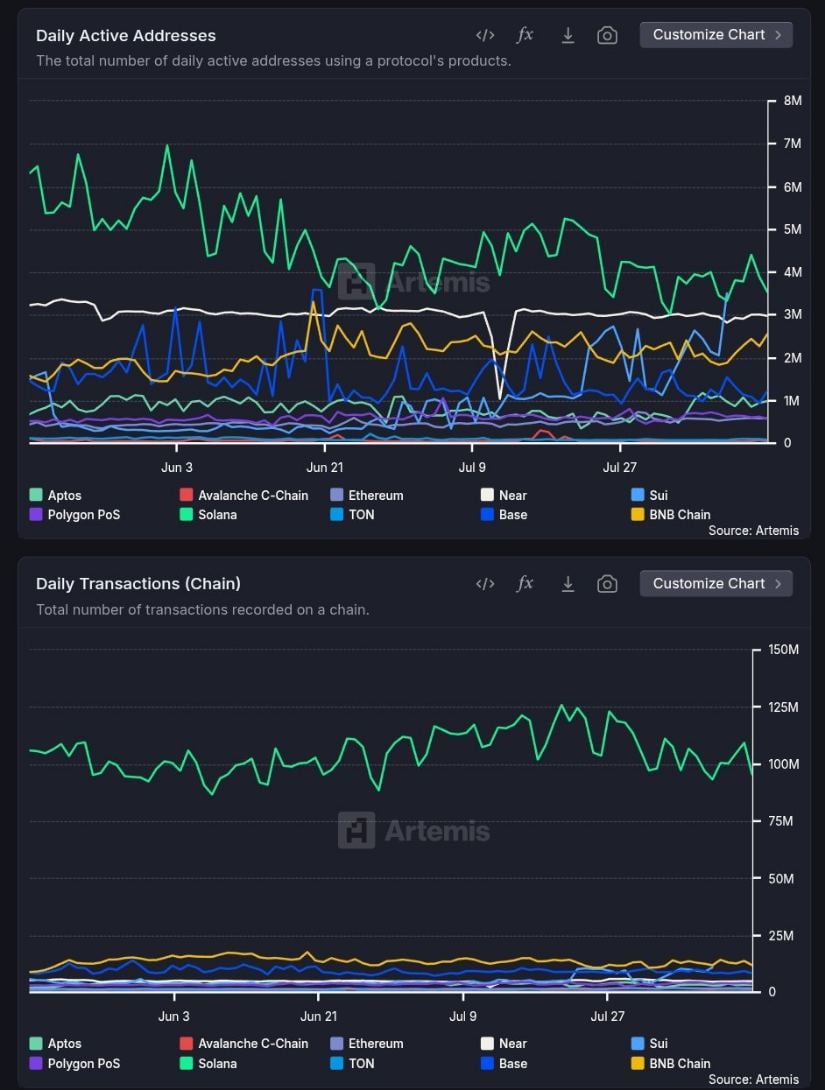This screenshot has height=1090, width=825.
Task: Click Customize Chart in Daily Active Addresses panel
Action: pyautogui.click(x=716, y=35)
